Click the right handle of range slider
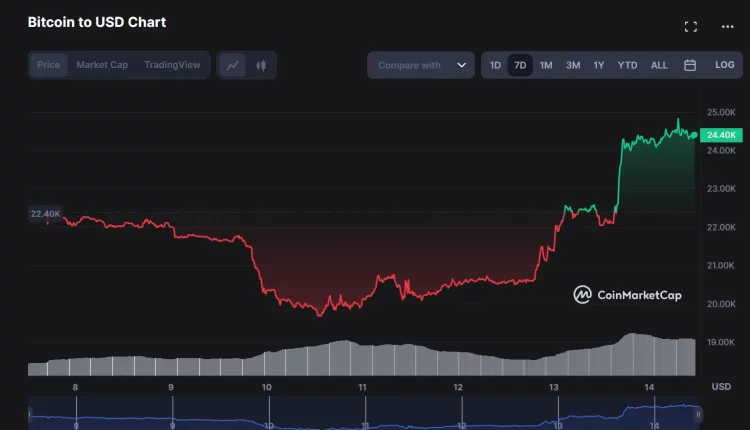The image size is (750, 430). 698,413
